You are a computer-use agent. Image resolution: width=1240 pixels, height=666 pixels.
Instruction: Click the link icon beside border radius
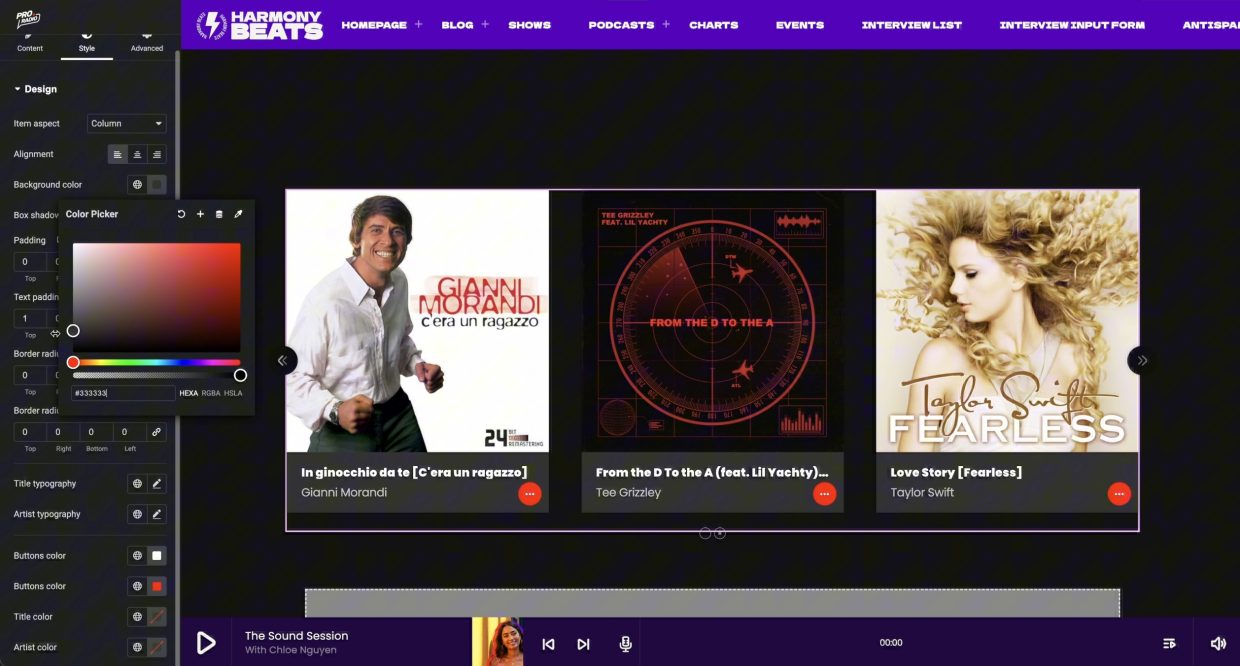tap(156, 432)
